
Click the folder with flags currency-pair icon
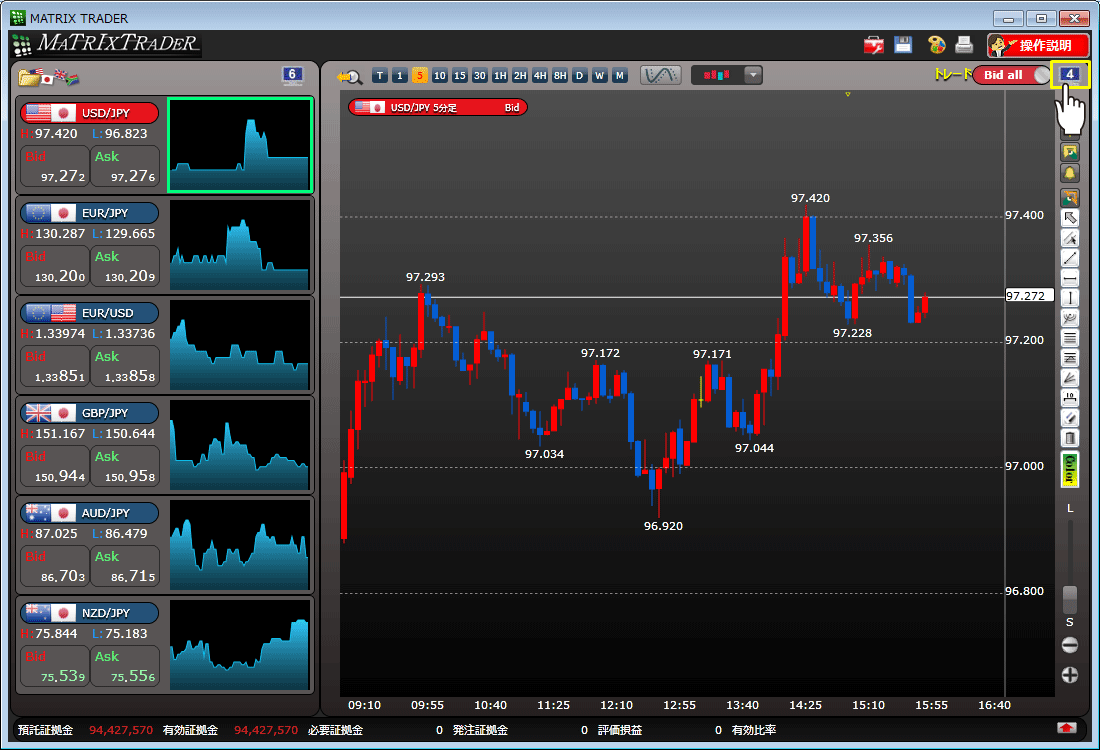(x=48, y=76)
